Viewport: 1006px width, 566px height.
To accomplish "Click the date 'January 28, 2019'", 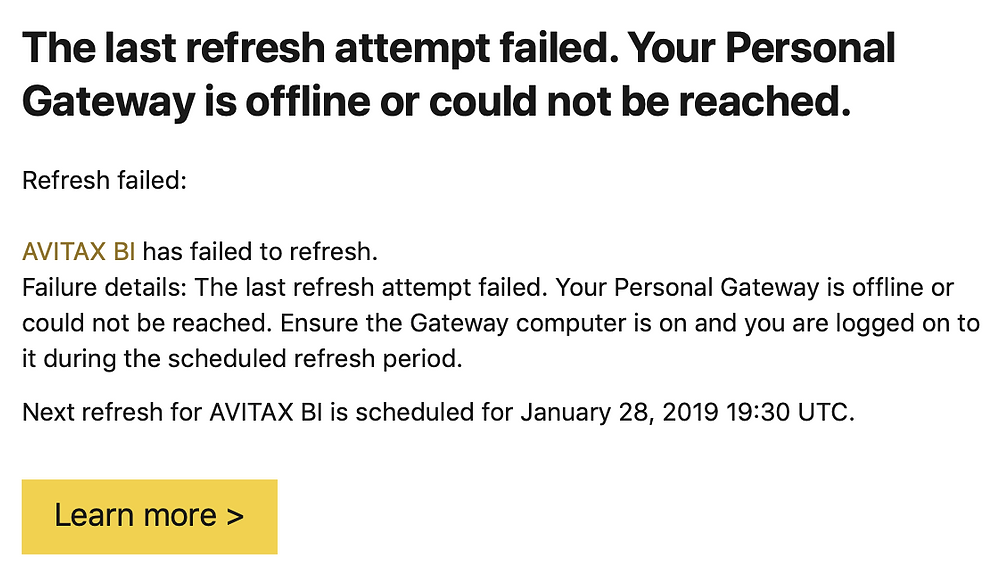I will [x=619, y=412].
